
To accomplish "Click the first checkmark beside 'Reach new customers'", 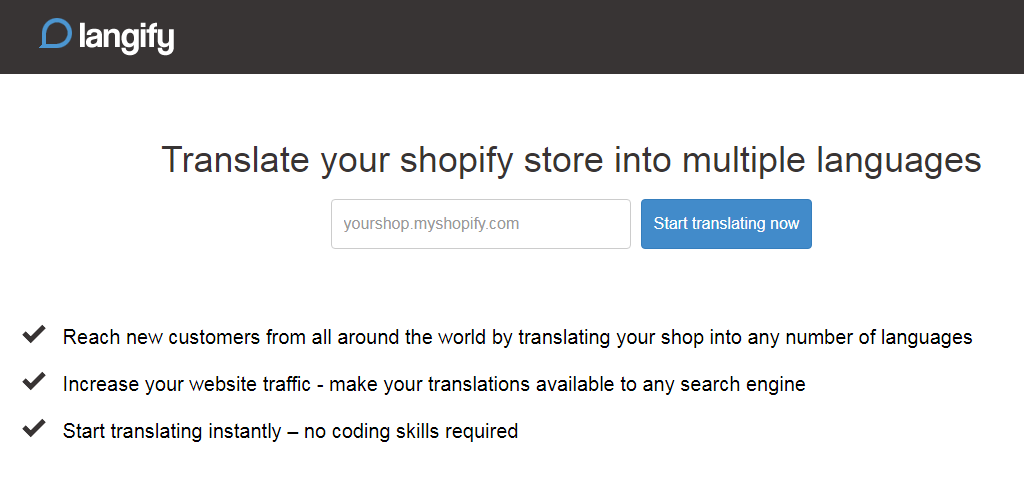I will (34, 335).
